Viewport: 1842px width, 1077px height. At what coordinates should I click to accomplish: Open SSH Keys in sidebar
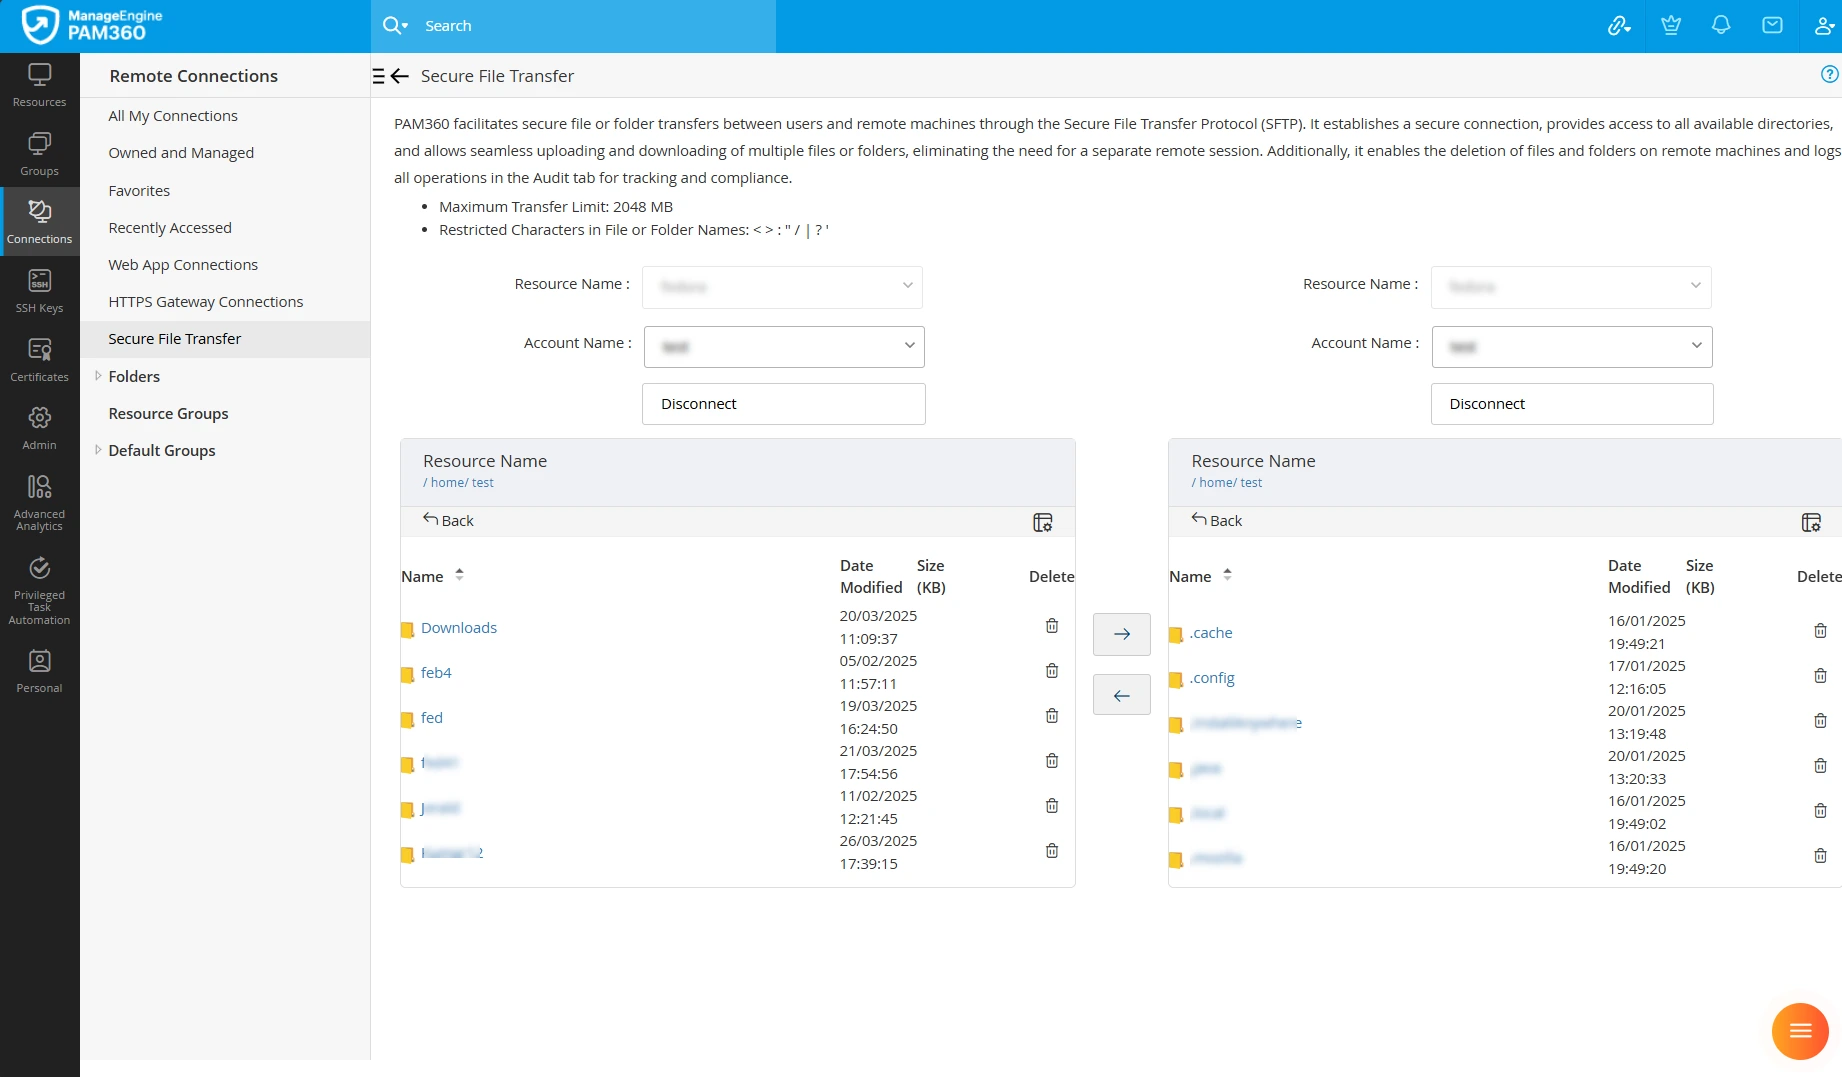pyautogui.click(x=39, y=291)
